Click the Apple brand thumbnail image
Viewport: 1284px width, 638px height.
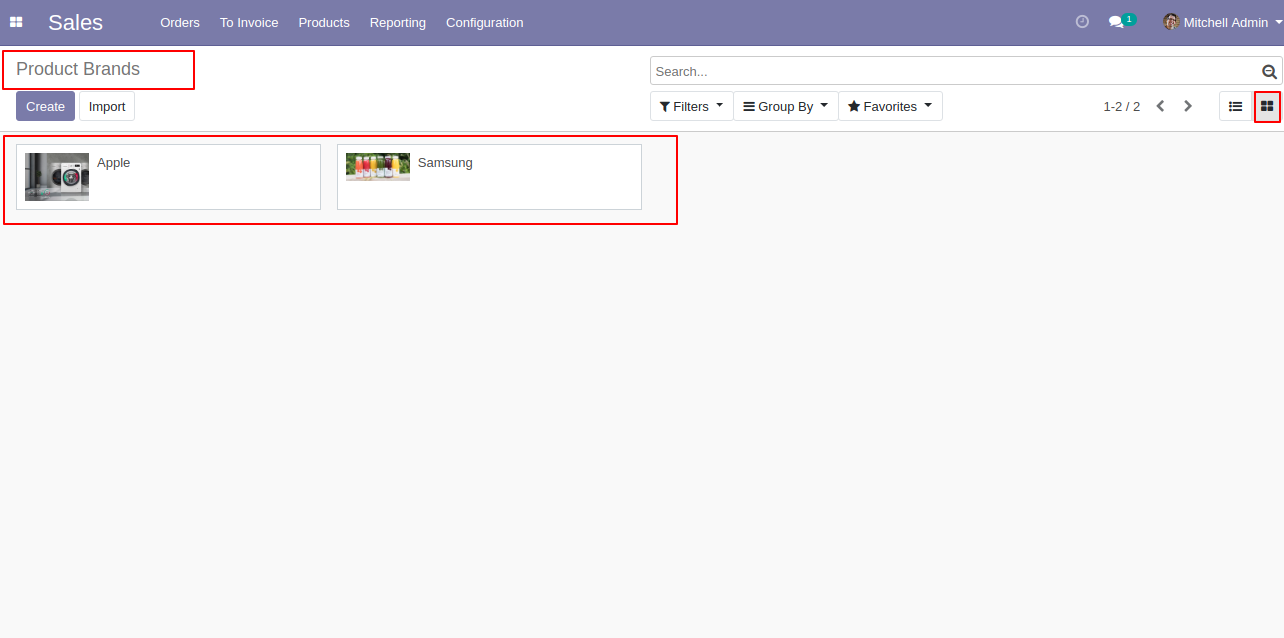point(57,177)
